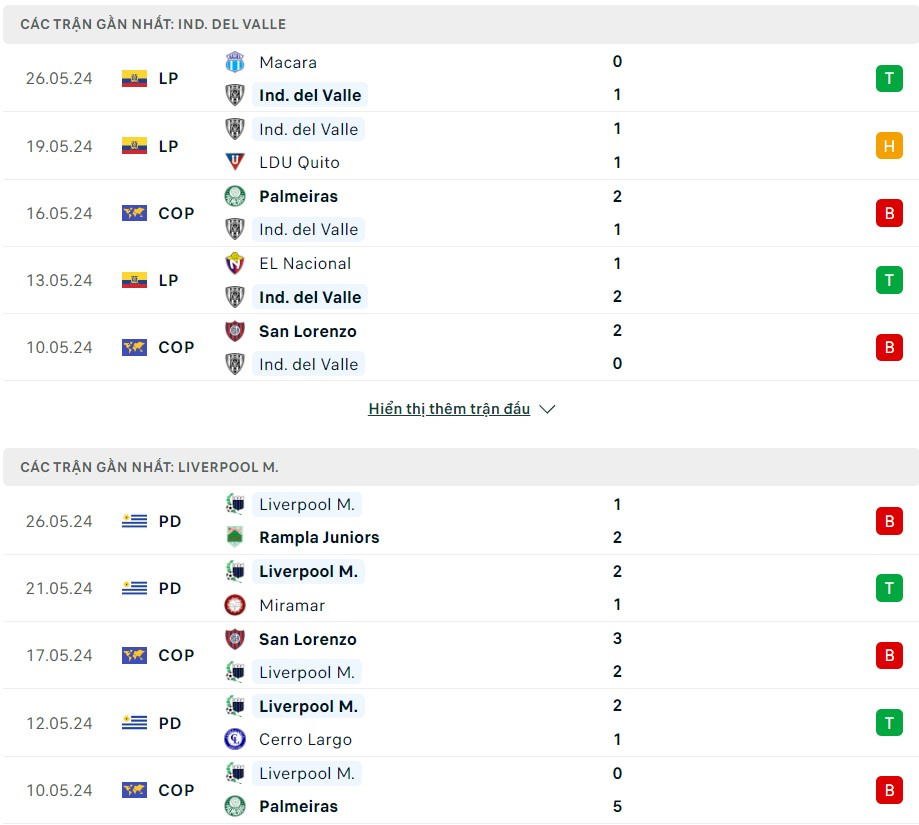Open the LDU Quito team badge
The image size is (919, 825).
pos(236,162)
